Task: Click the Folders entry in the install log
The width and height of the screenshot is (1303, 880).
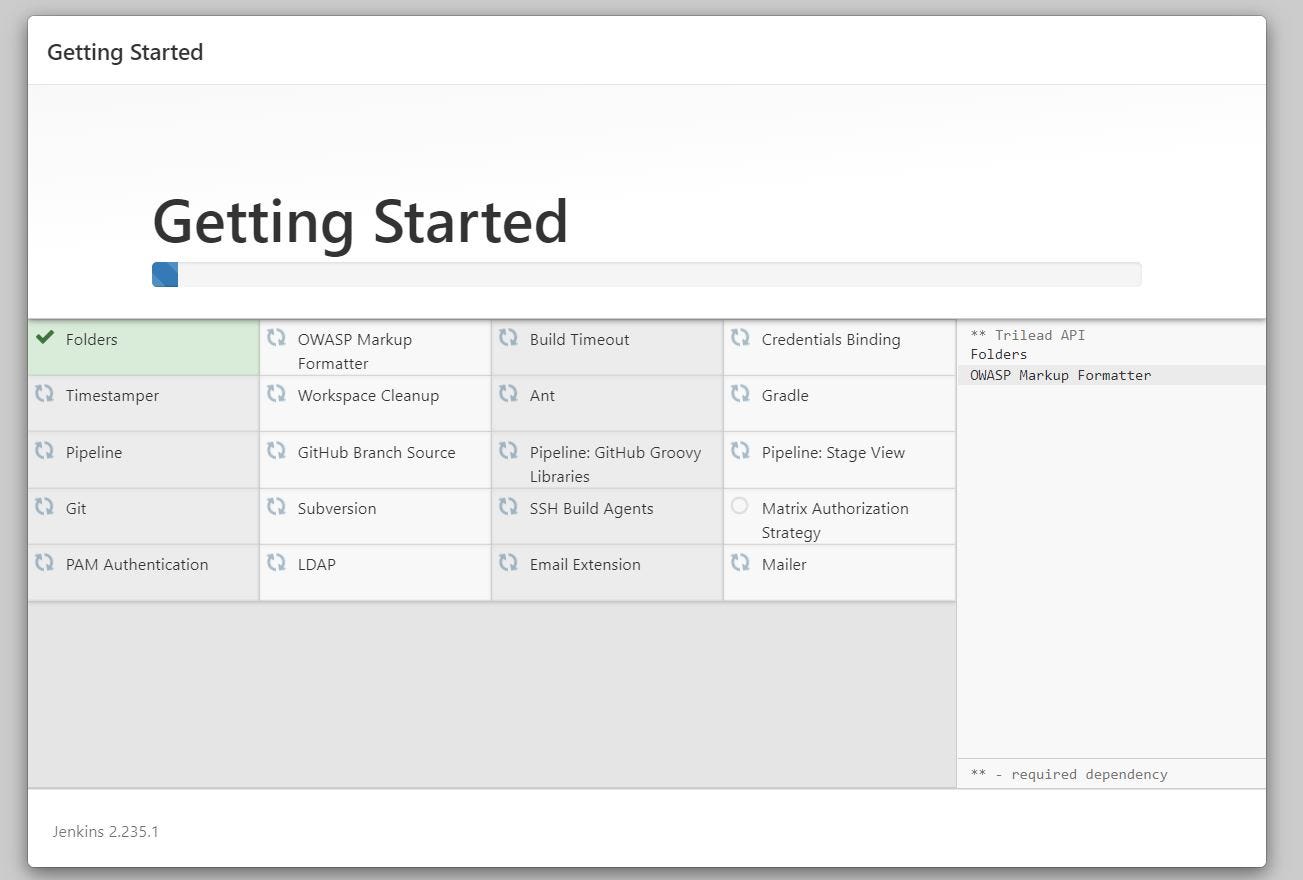Action: pyautogui.click(x=998, y=354)
